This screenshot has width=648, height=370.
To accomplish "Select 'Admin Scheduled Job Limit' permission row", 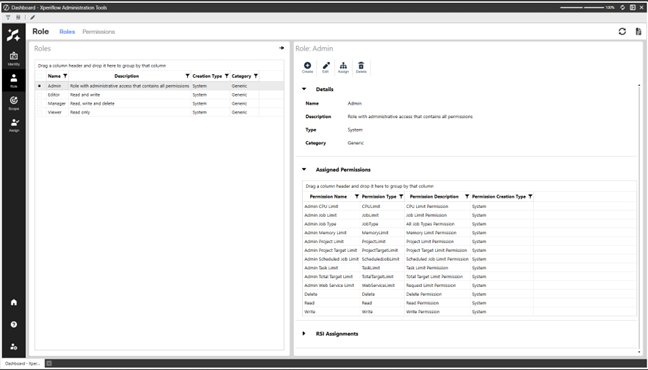I will coord(469,259).
